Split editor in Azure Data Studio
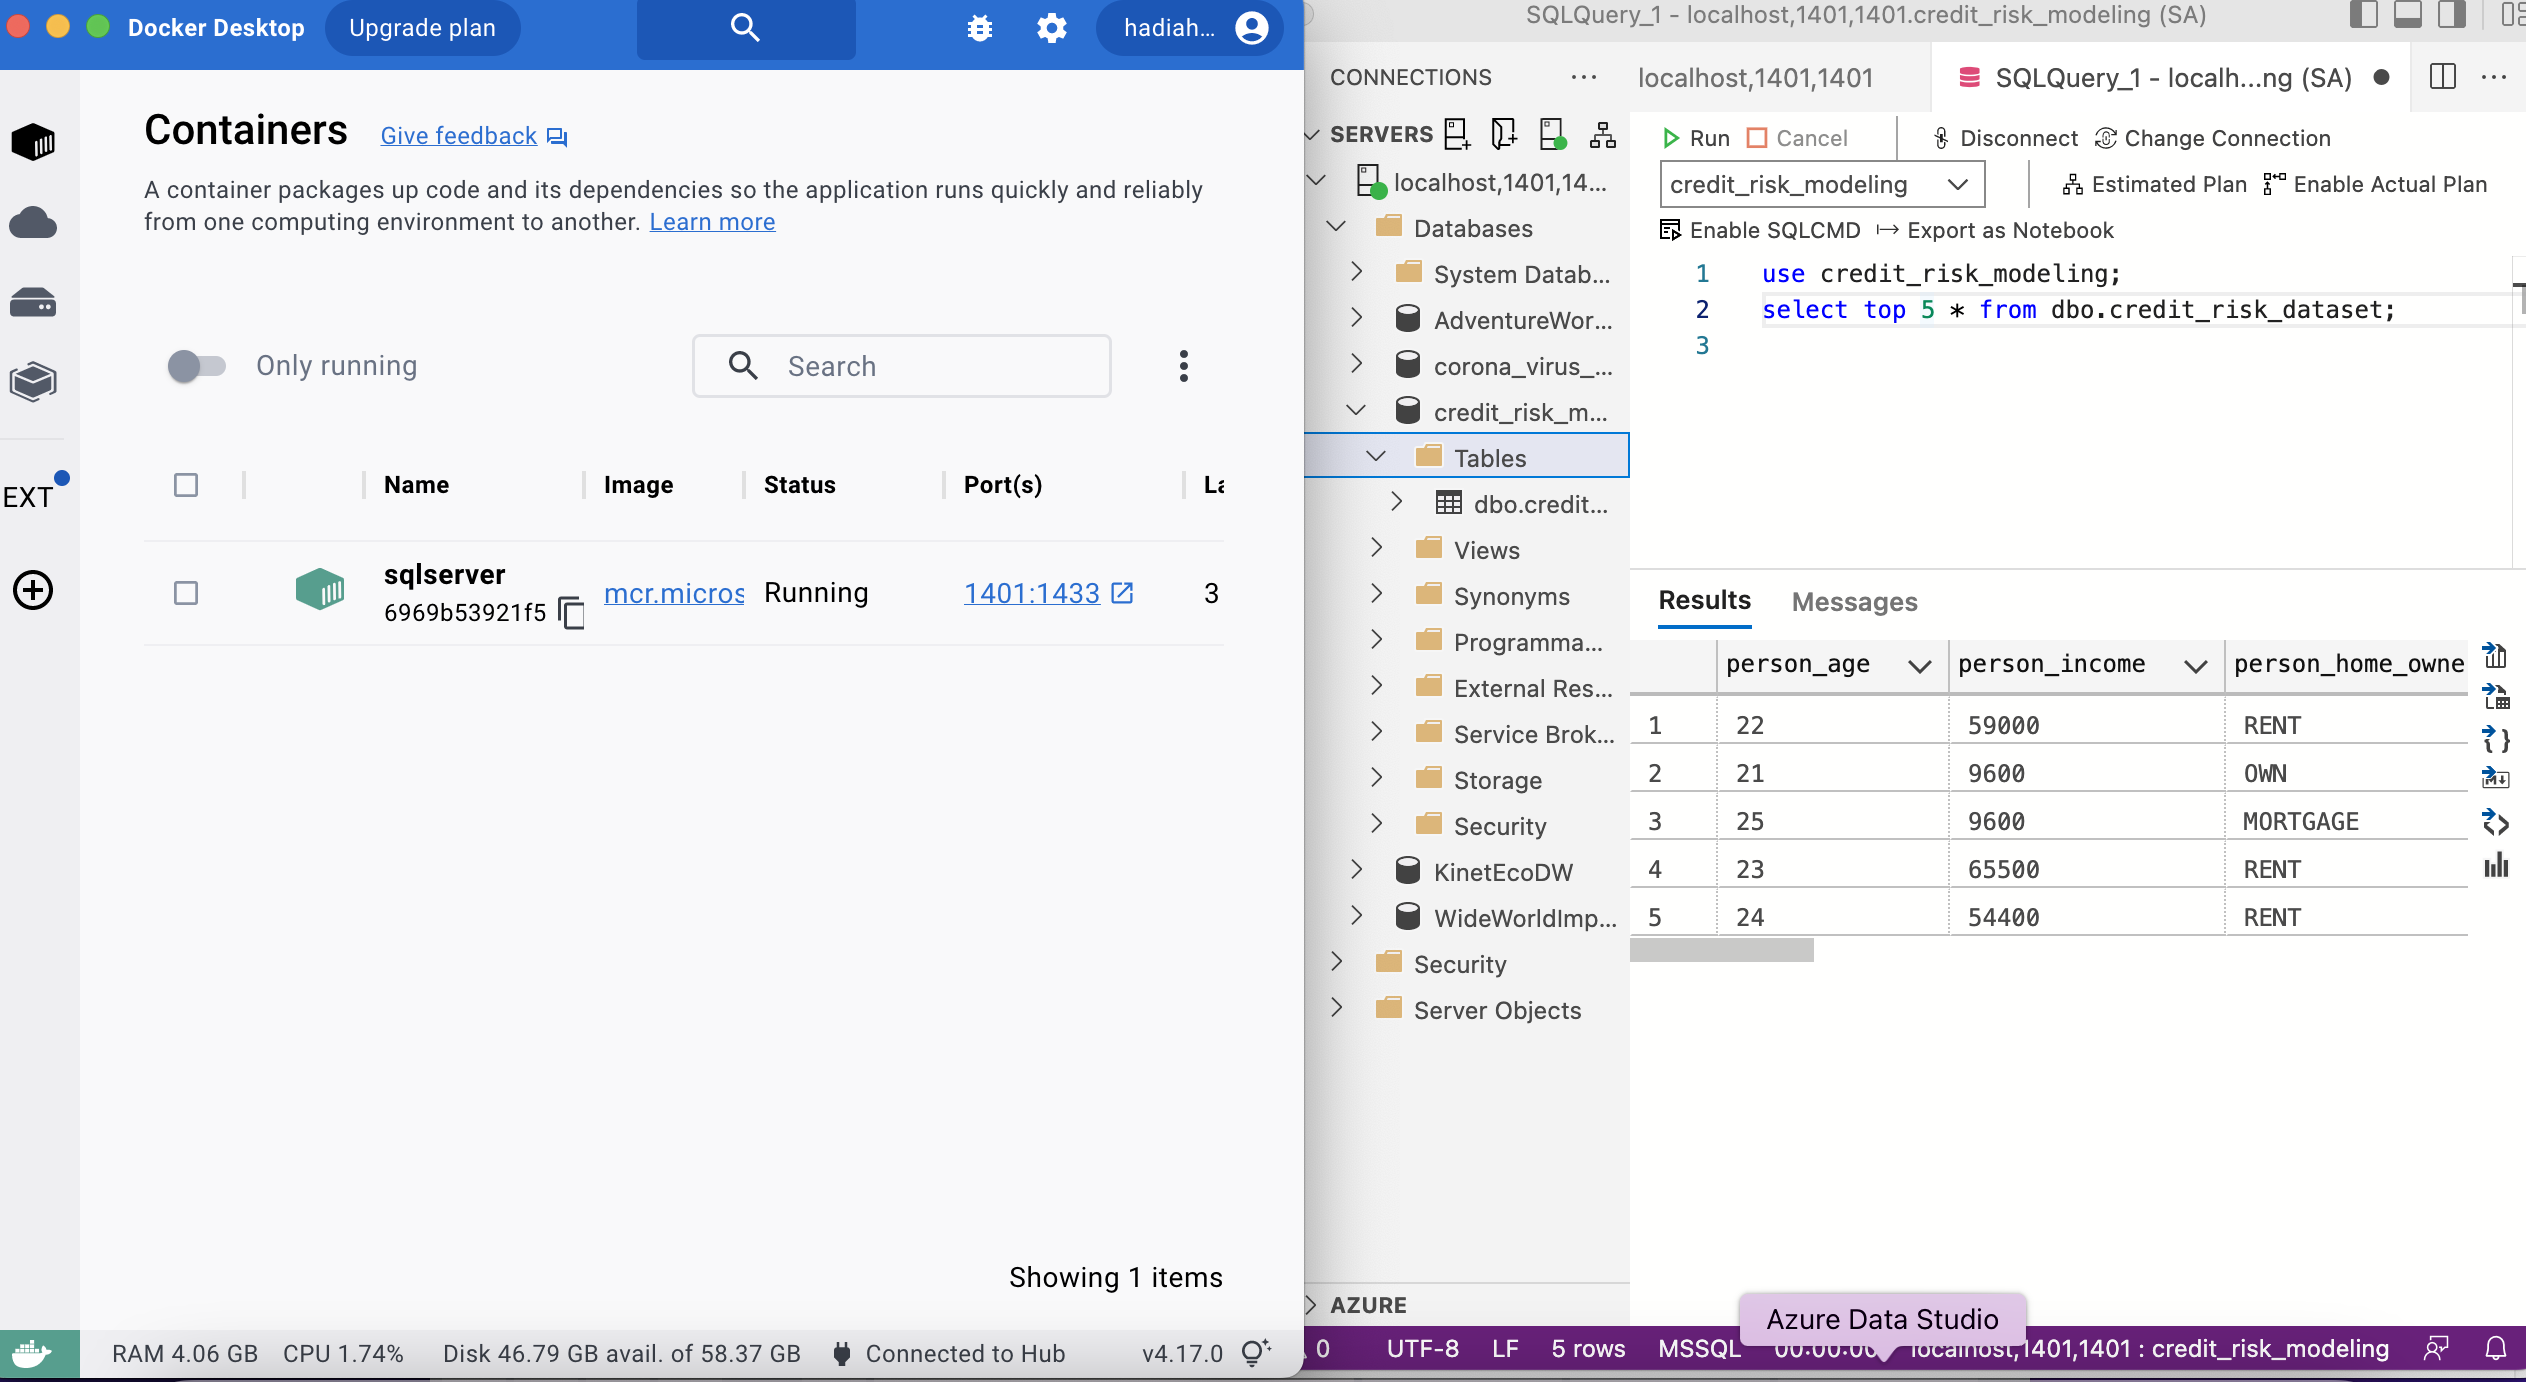The image size is (2526, 1382). coord(2443,77)
